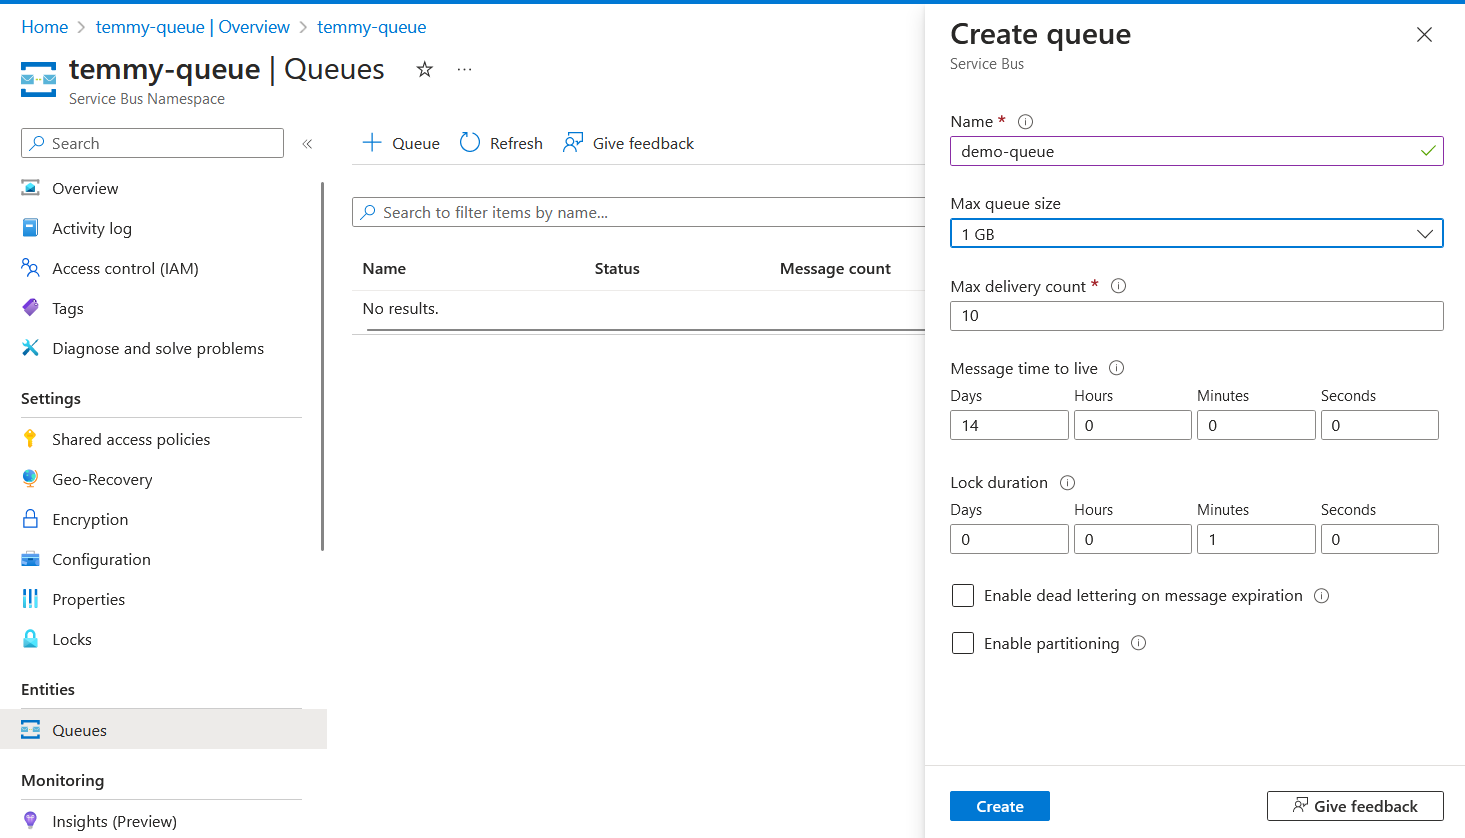Collapse the left sidebar with double chevron
This screenshot has width=1465, height=838.
coord(308,144)
